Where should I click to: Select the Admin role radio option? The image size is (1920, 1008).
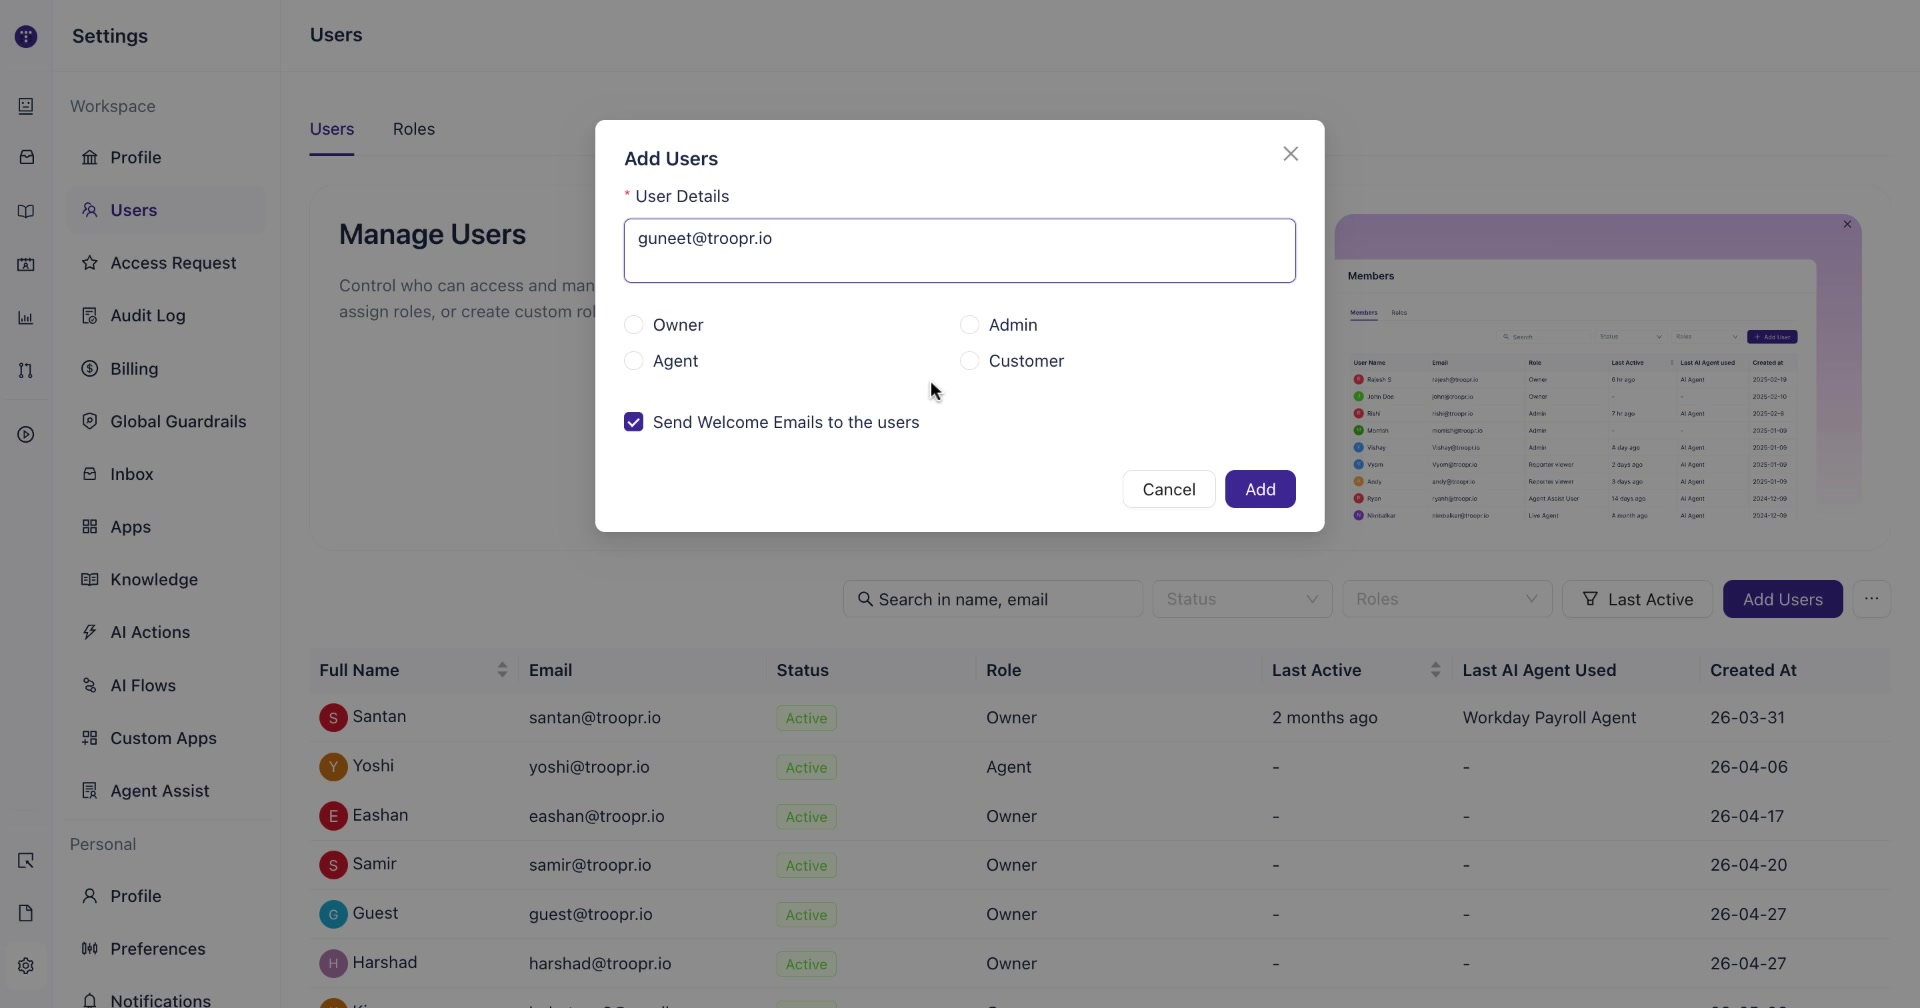[969, 325]
